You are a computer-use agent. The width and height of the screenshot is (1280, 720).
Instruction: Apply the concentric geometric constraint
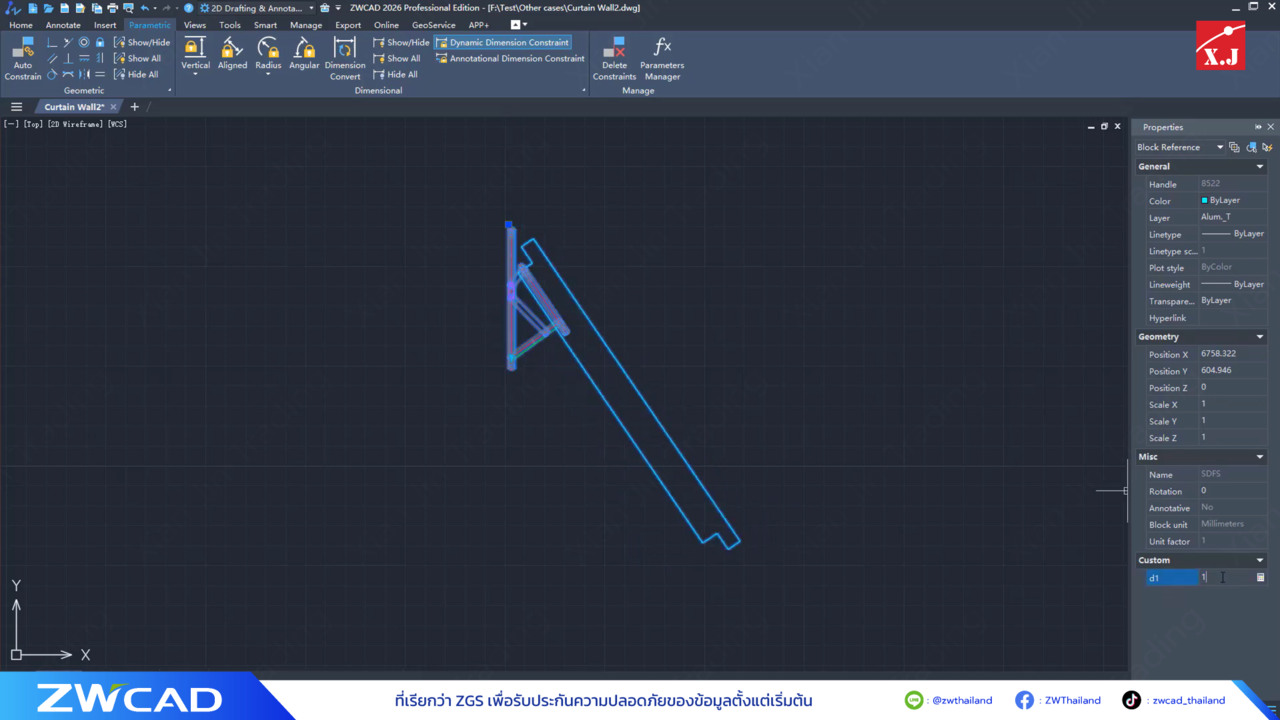84,42
